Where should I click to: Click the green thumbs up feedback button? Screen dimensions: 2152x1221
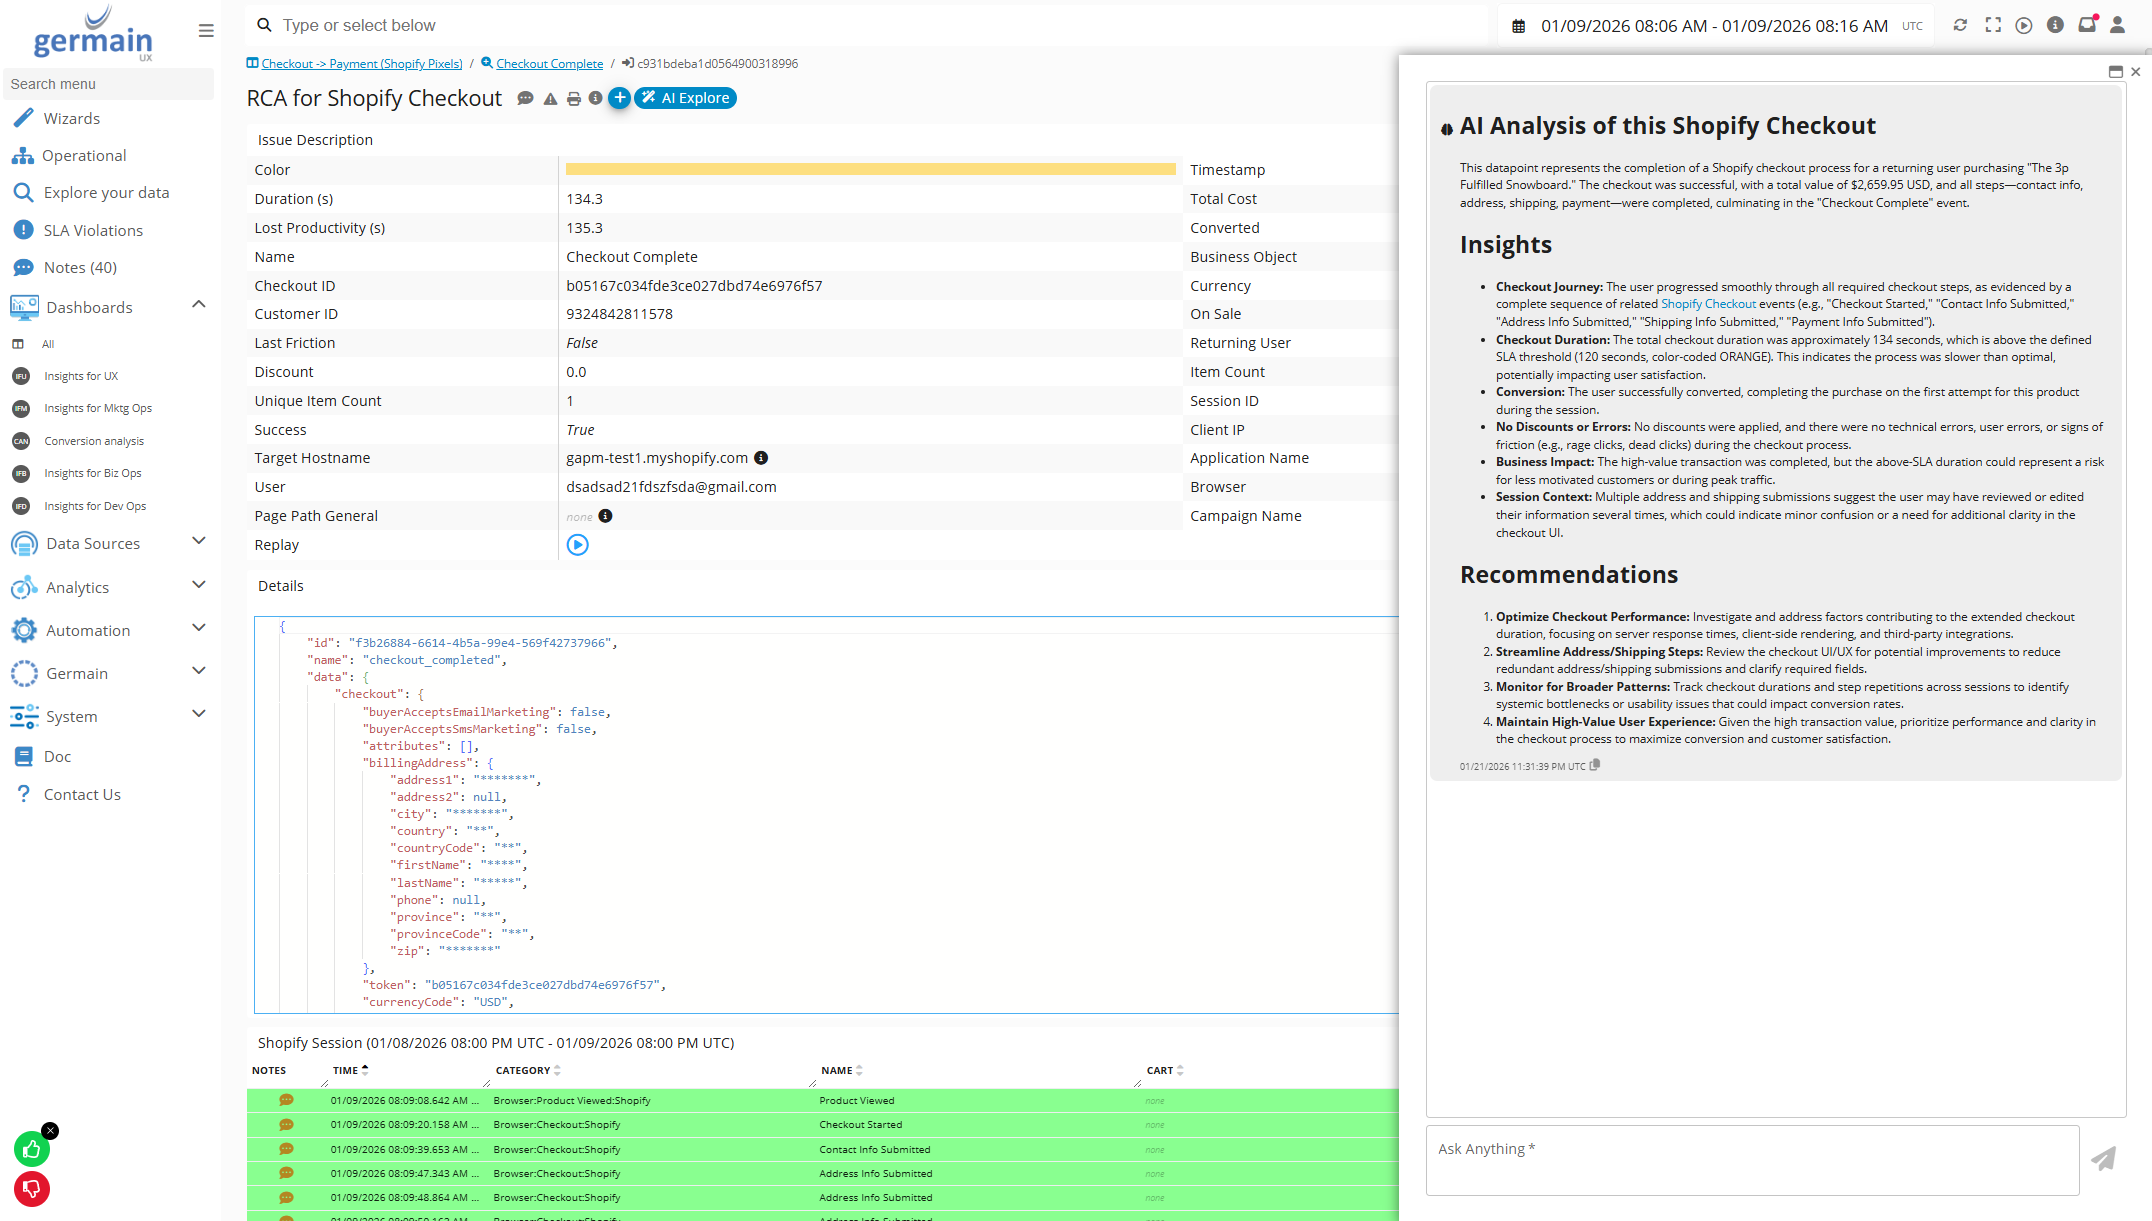tap(32, 1150)
